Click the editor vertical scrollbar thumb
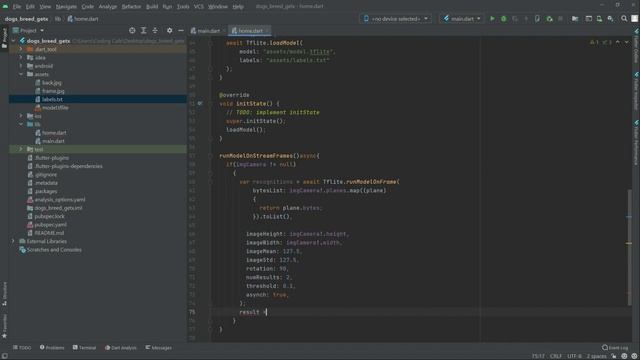640x360 pixels. coord(629,247)
